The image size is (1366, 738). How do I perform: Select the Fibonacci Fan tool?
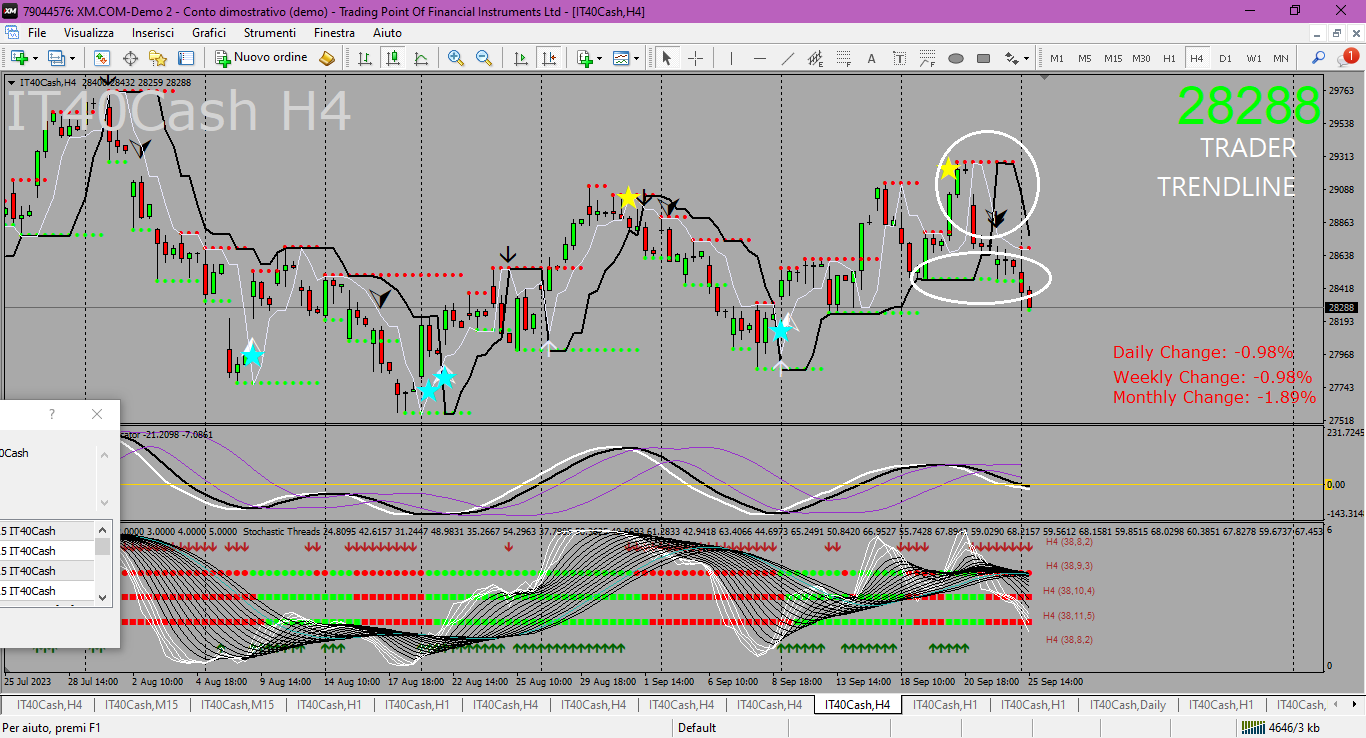tap(928, 58)
